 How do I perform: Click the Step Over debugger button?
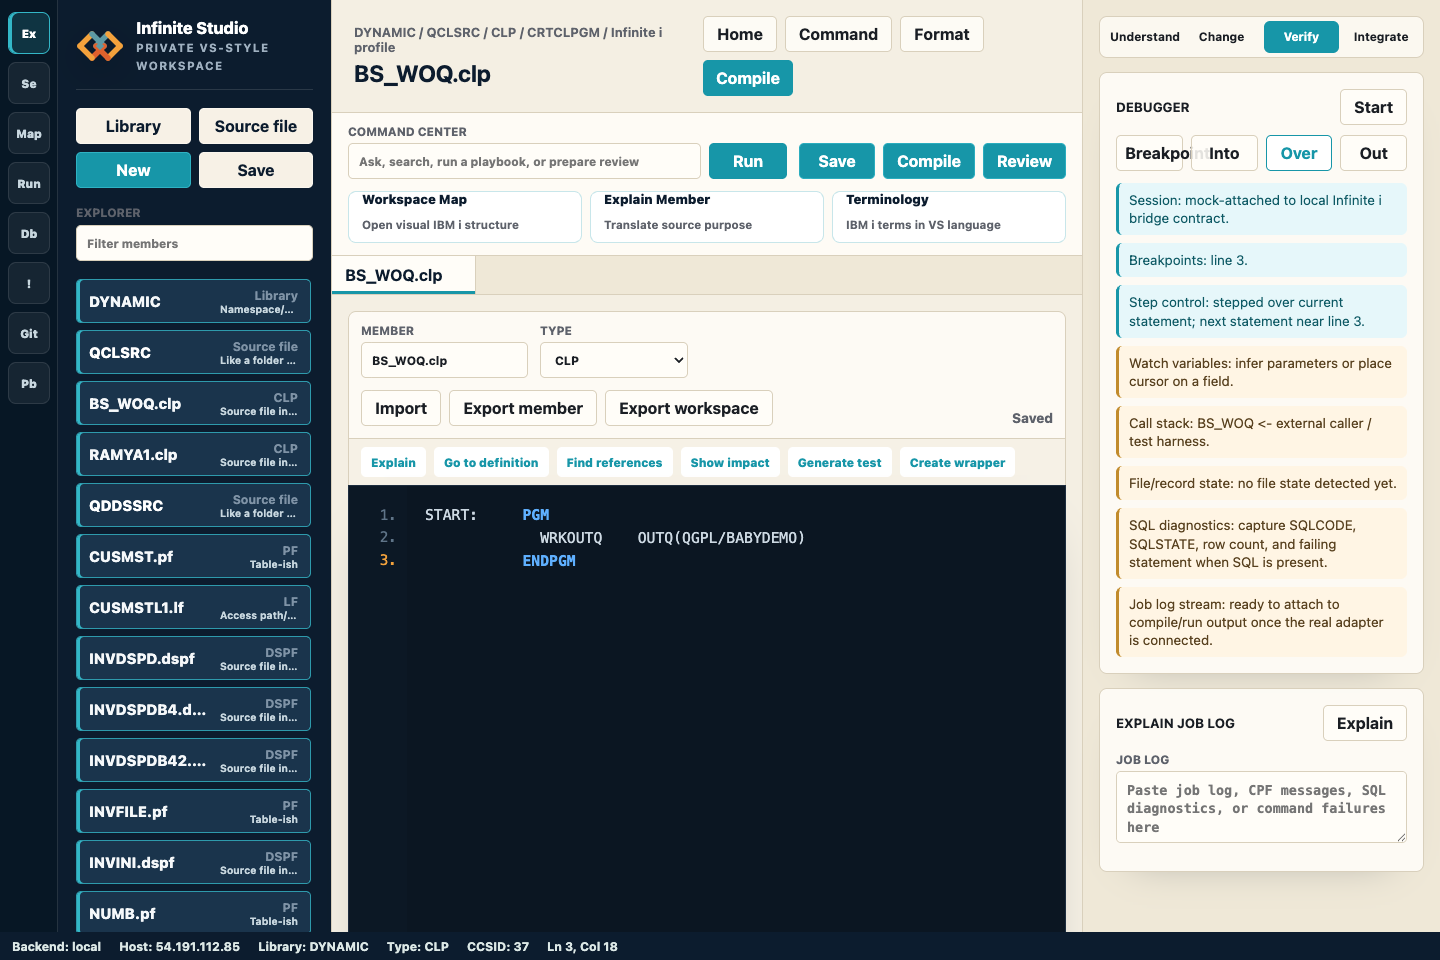click(x=1299, y=153)
